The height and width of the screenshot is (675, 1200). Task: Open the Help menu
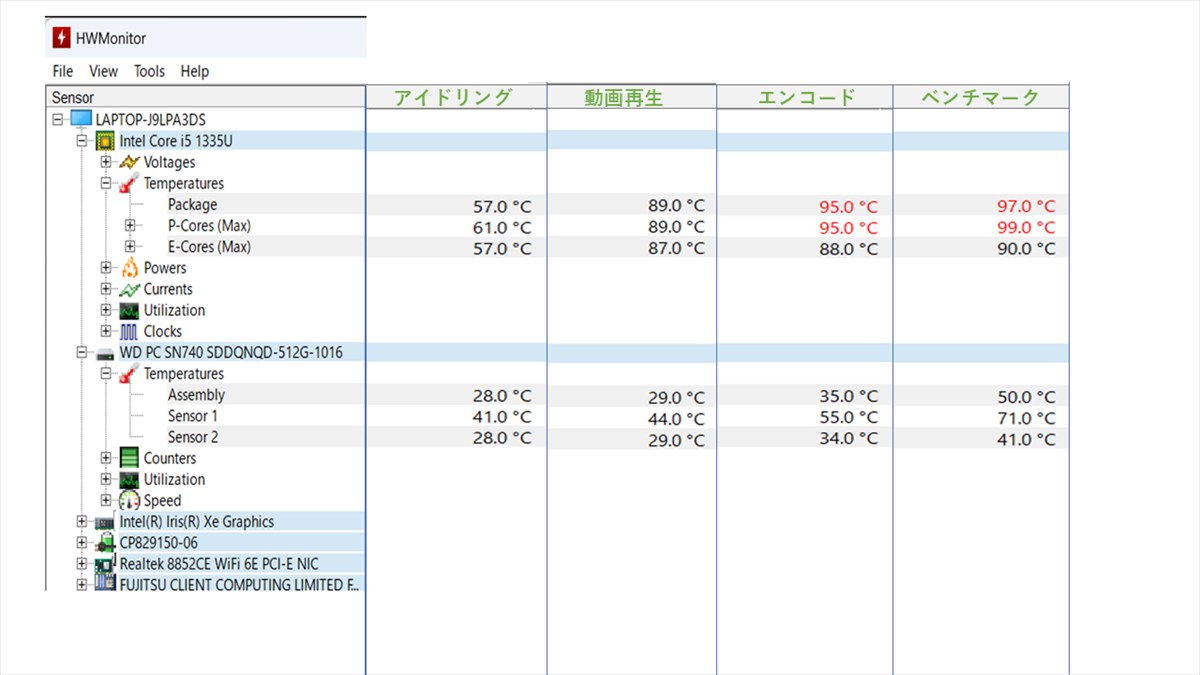point(195,71)
